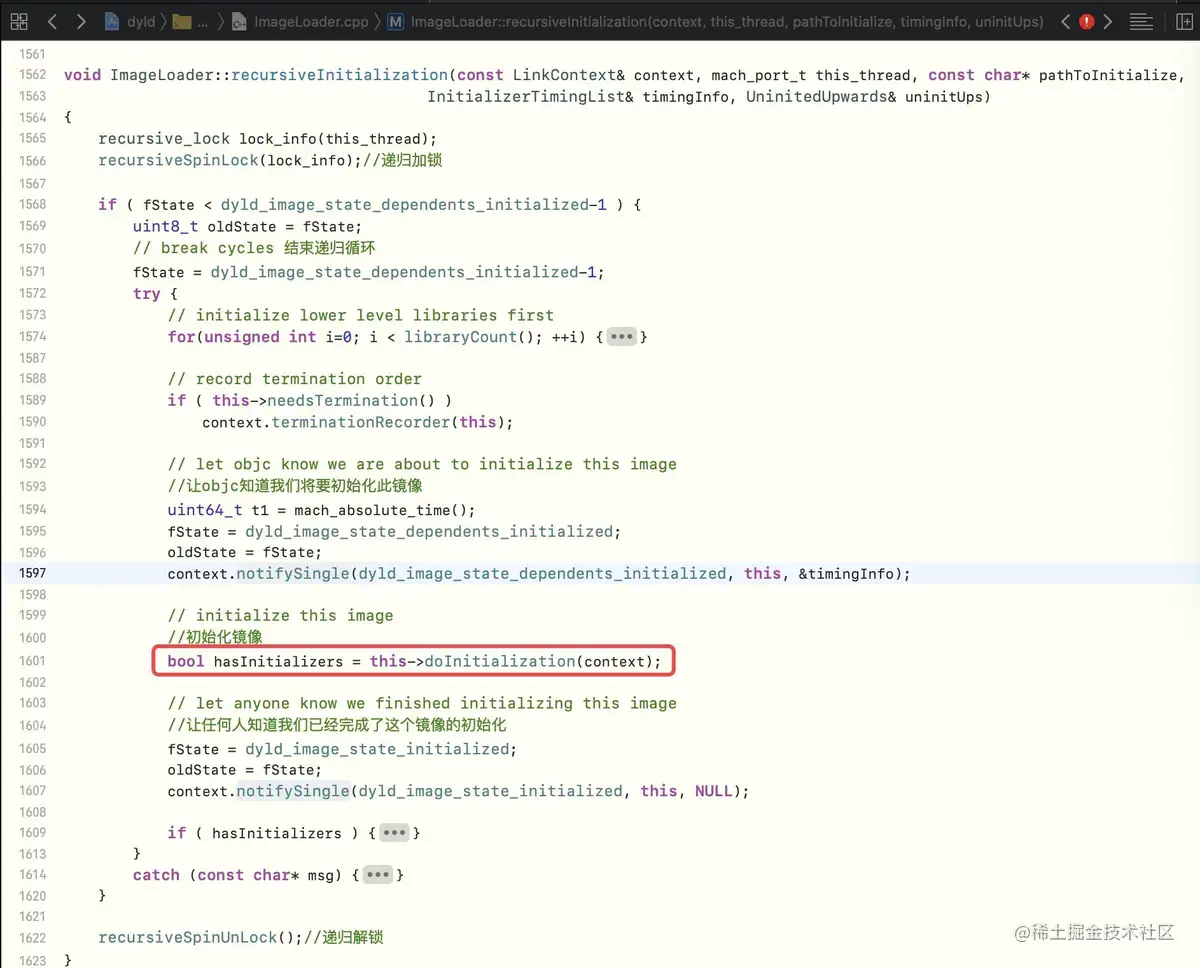Click the try keyword on line 1572
This screenshot has width=1200, height=968.
coord(146,294)
